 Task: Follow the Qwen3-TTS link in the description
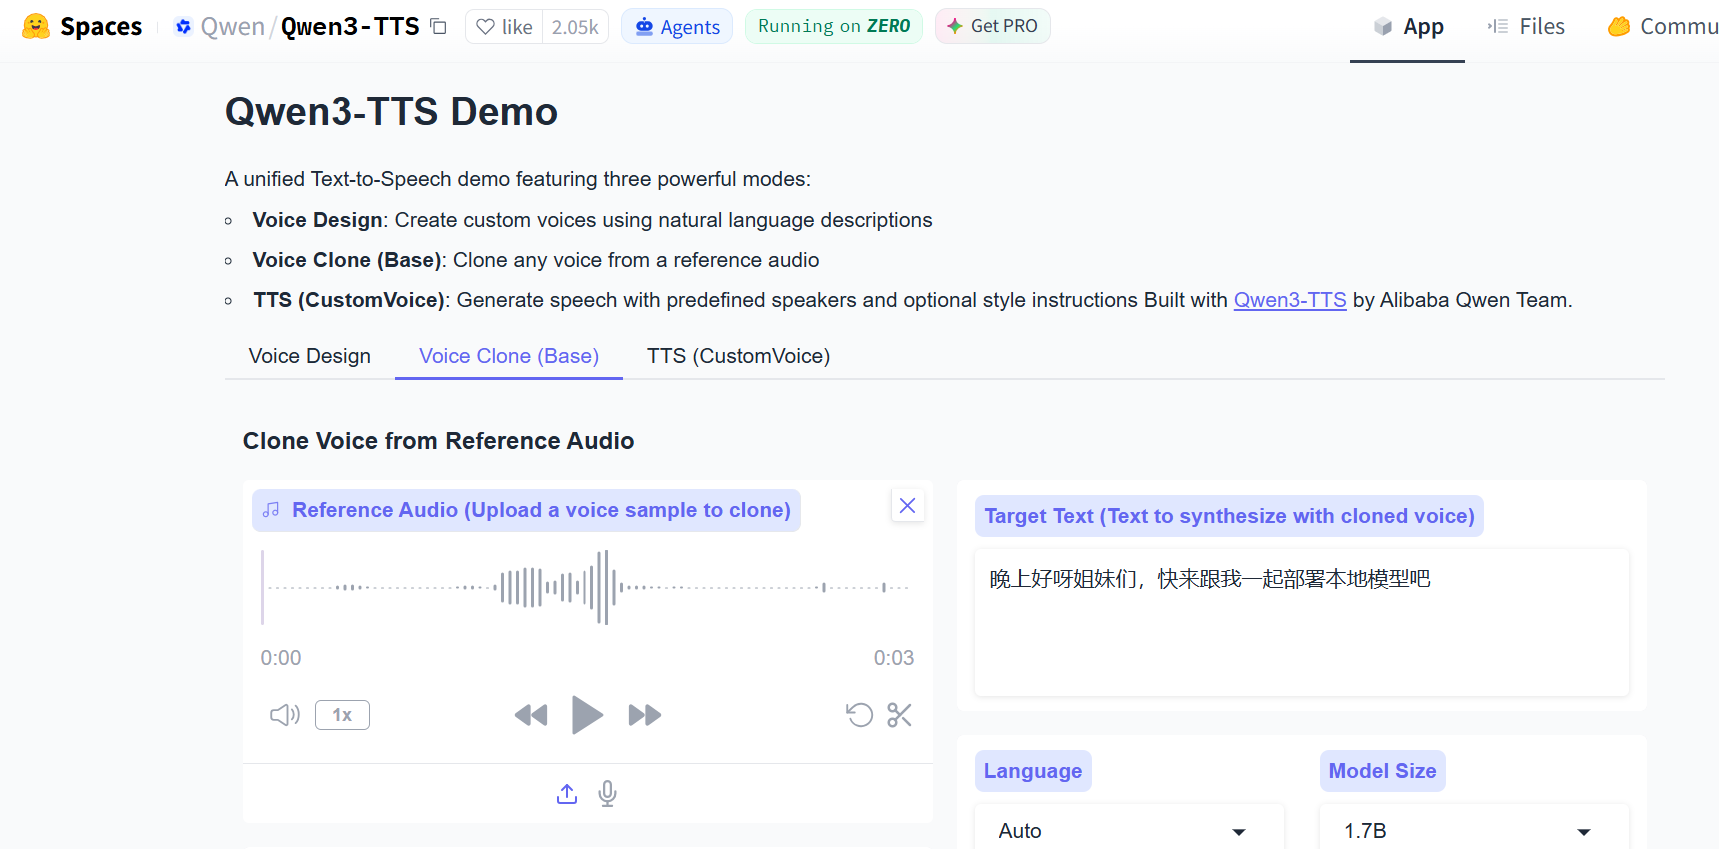(1290, 300)
